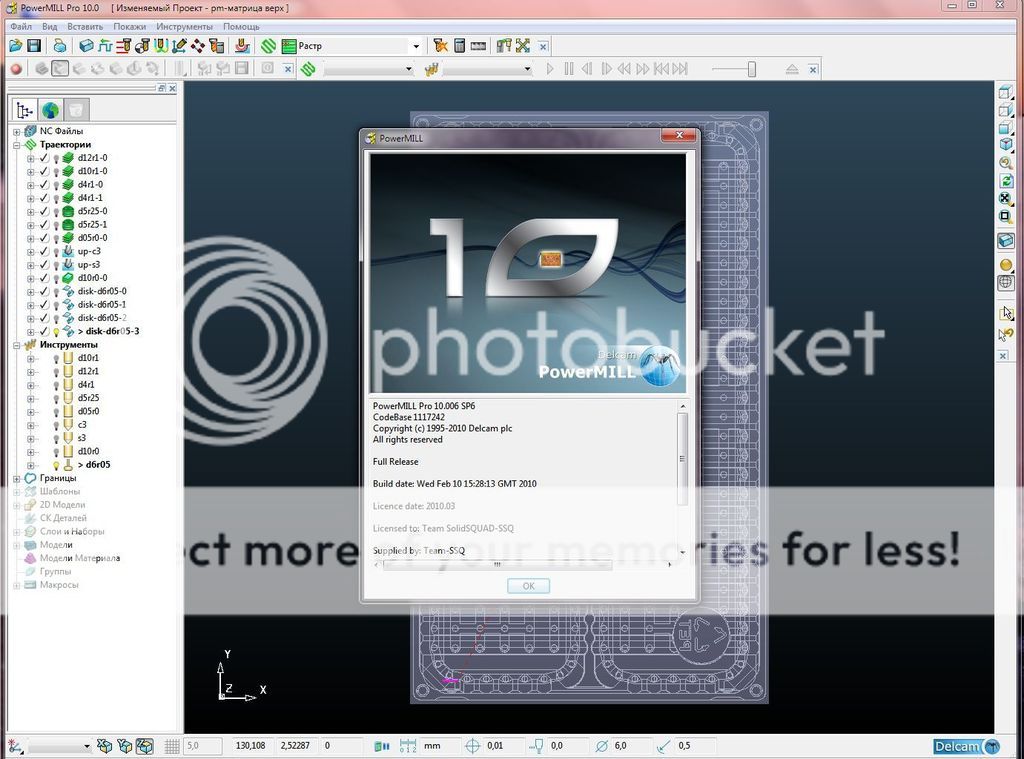The height and width of the screenshot is (759, 1024).
Task: Click the Save Project floppy disk icon
Action: pyautogui.click(x=33, y=46)
